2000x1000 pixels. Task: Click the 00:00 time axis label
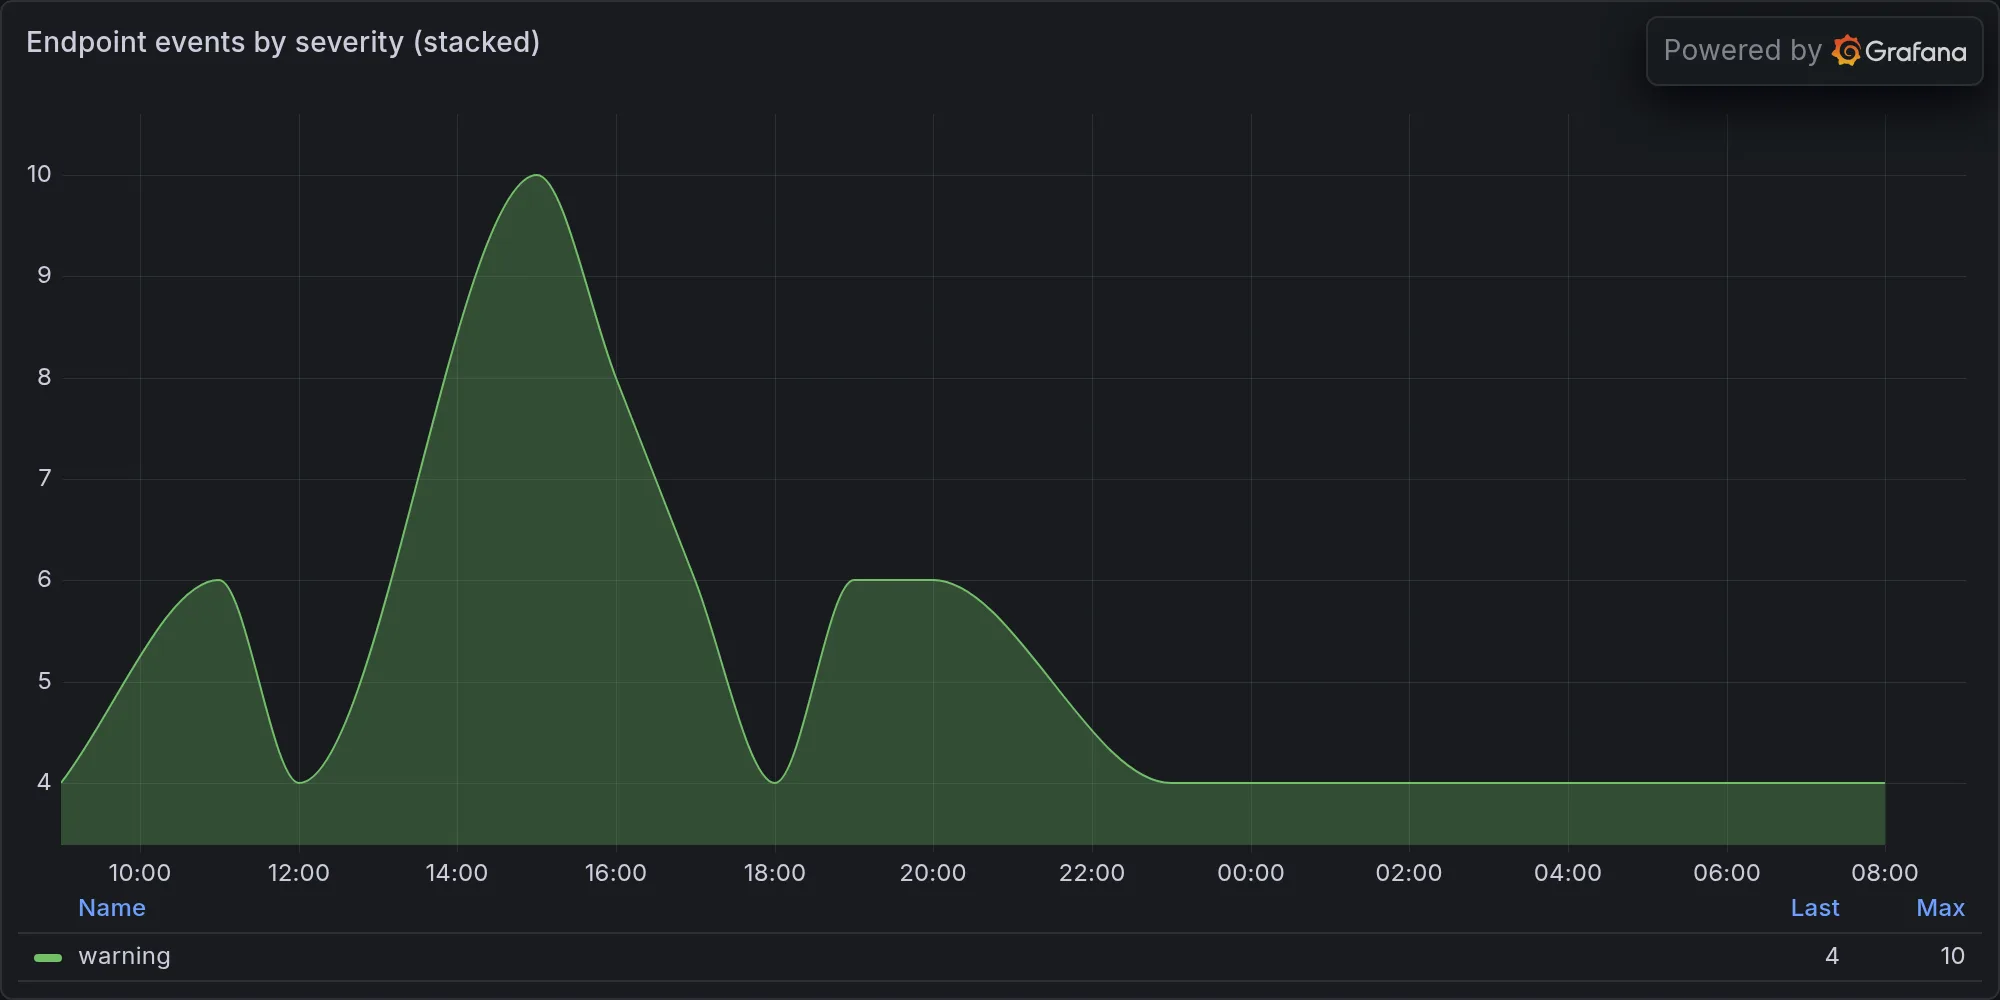(x=1251, y=873)
